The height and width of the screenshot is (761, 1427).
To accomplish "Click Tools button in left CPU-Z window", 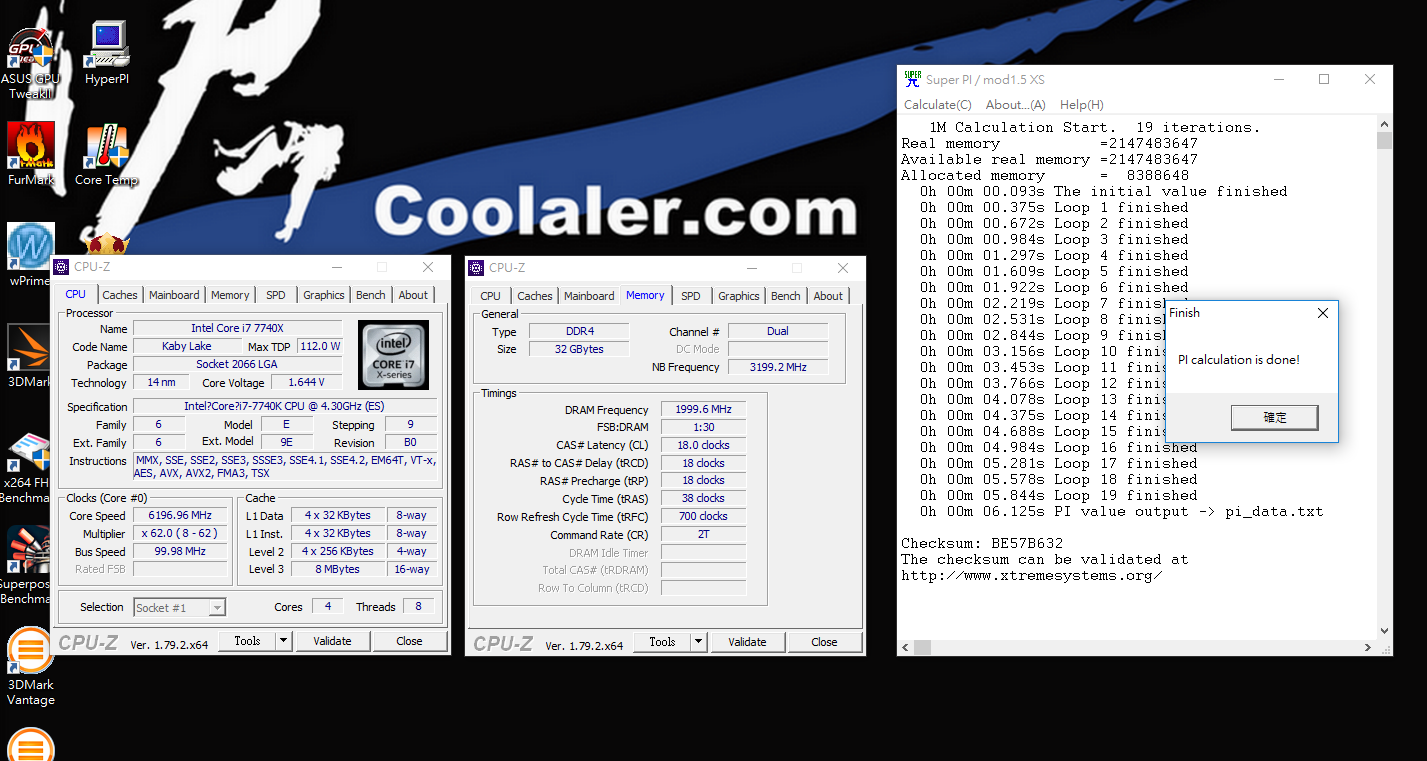I will coord(247,641).
